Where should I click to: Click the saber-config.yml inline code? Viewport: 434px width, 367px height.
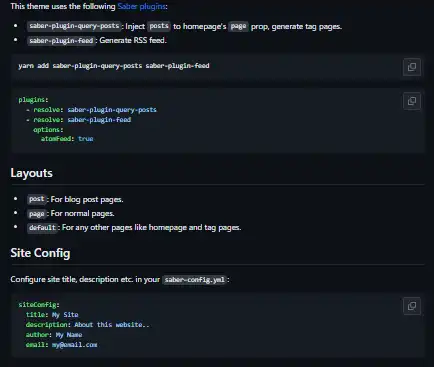194,280
